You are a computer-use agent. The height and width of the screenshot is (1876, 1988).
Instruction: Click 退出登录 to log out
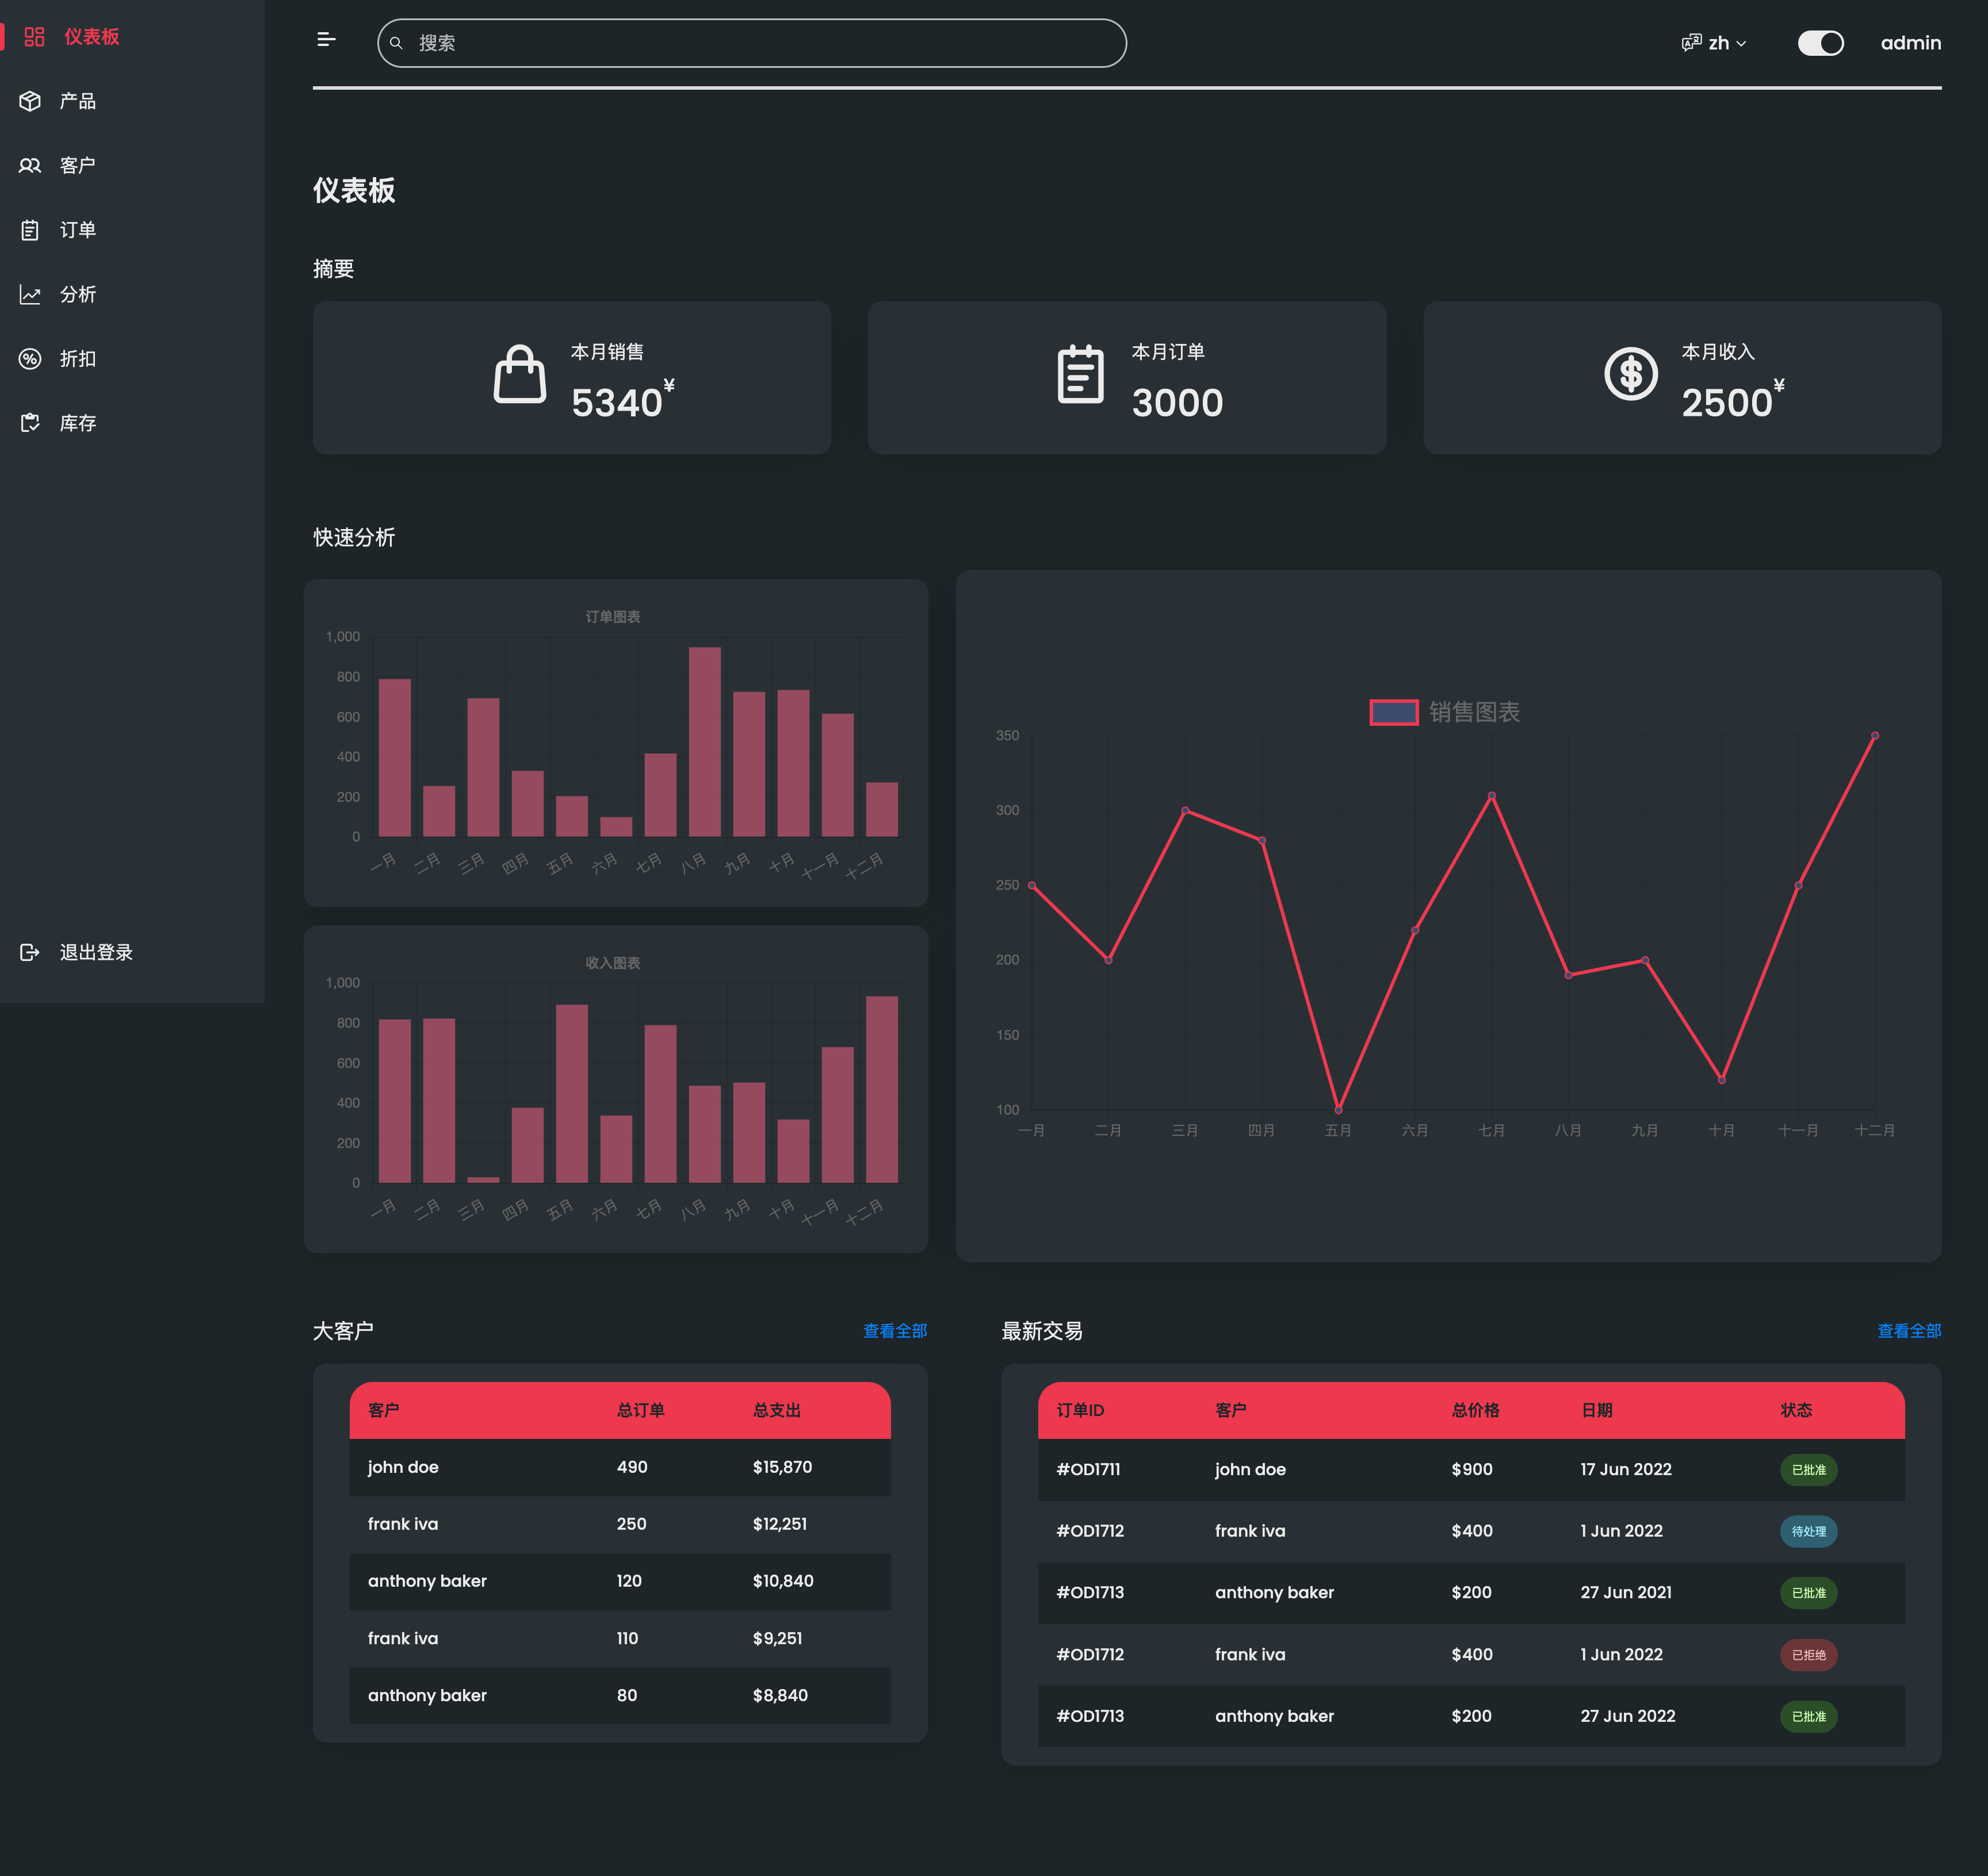(x=96, y=952)
